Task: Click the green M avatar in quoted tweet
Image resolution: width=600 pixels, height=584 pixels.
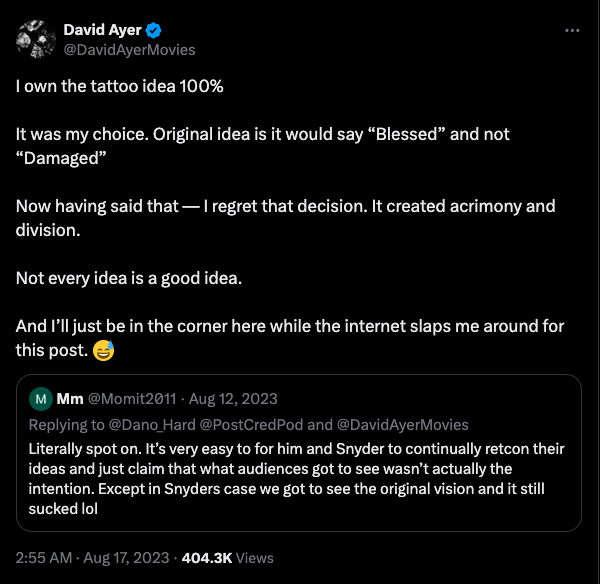Action: pos(42,400)
